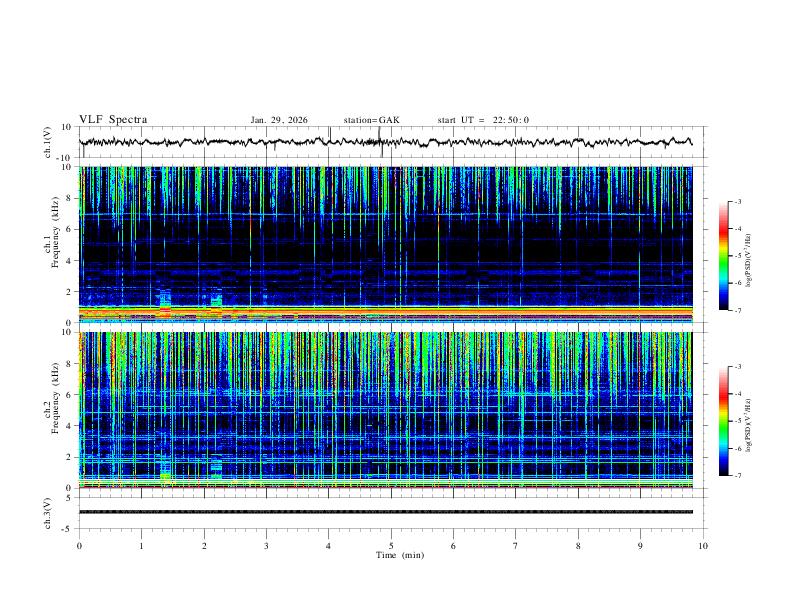This screenshot has width=792, height=612.
Task: Click the bright burst near 1.4 min in ch.1 spectrogram
Action: click(165, 303)
